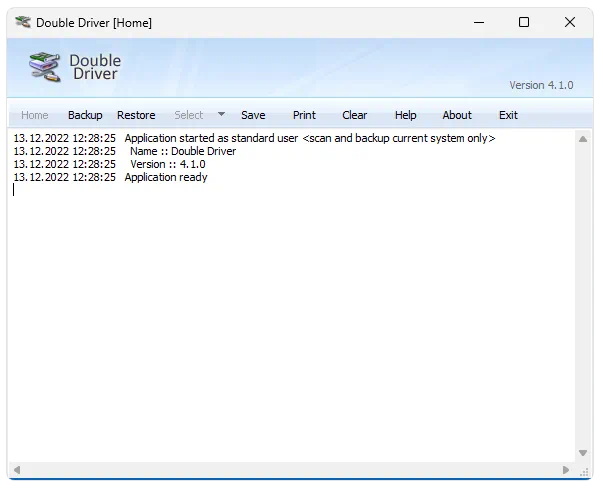Close the Double Driver window

coord(570,22)
